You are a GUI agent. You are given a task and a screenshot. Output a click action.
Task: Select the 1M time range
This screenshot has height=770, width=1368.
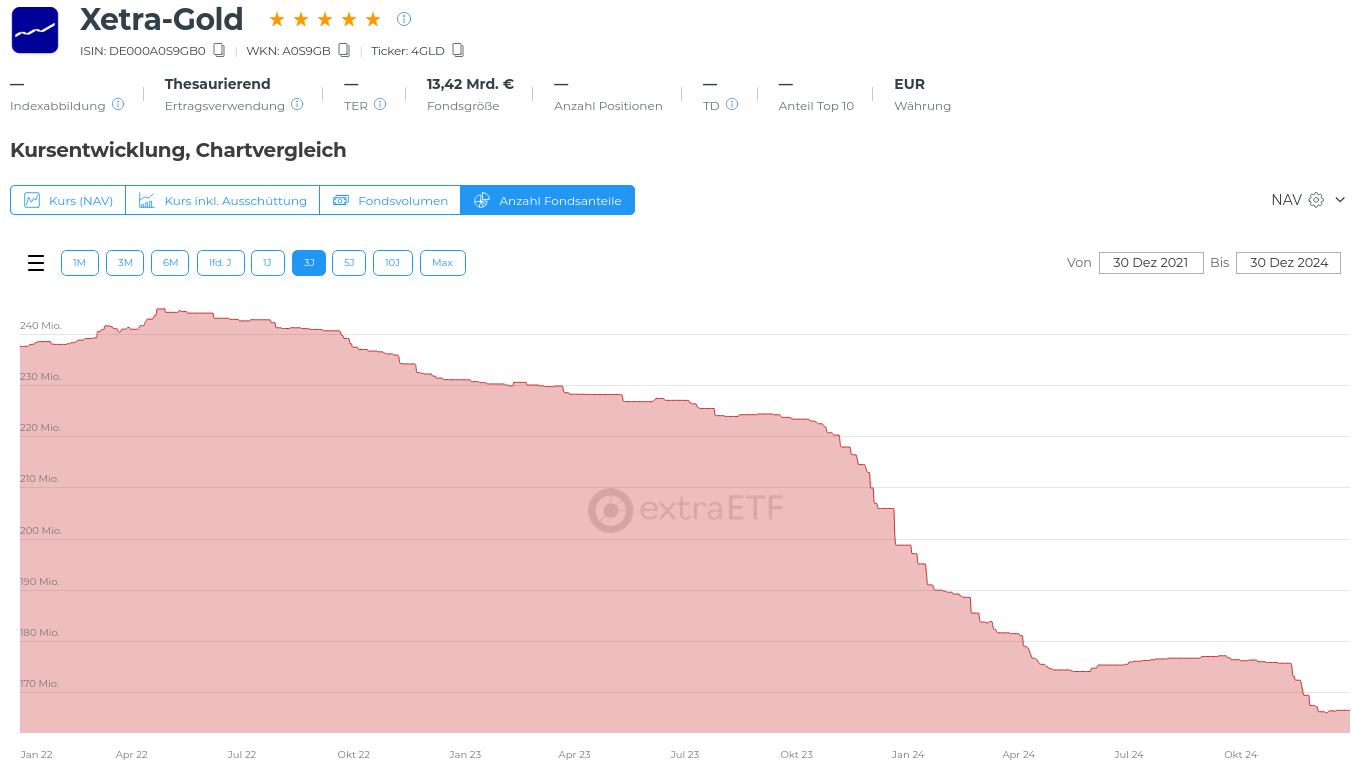[x=80, y=263]
